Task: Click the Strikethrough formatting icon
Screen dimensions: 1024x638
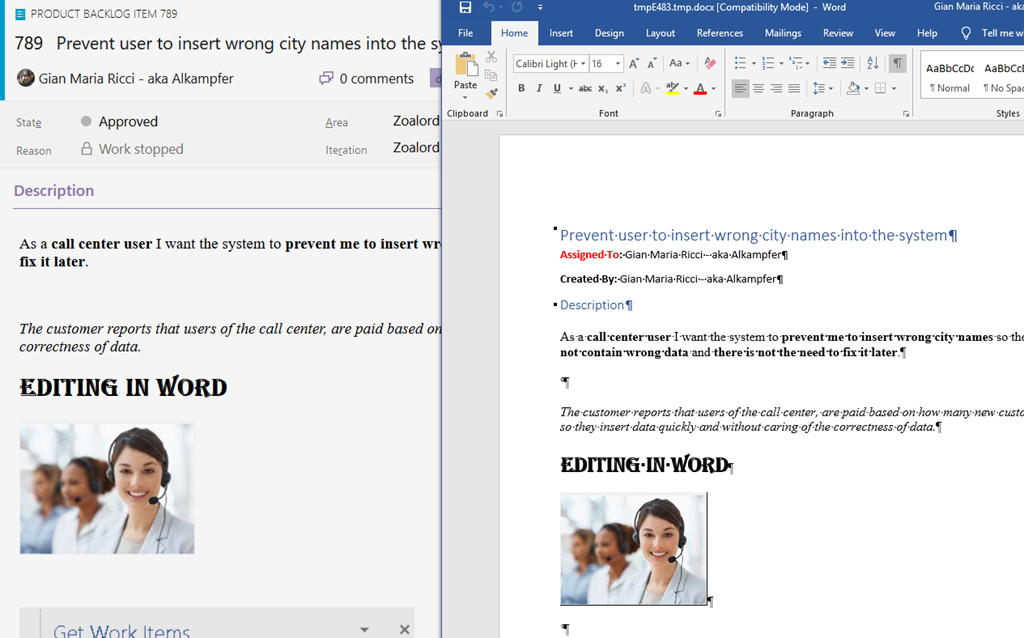Action: click(585, 88)
